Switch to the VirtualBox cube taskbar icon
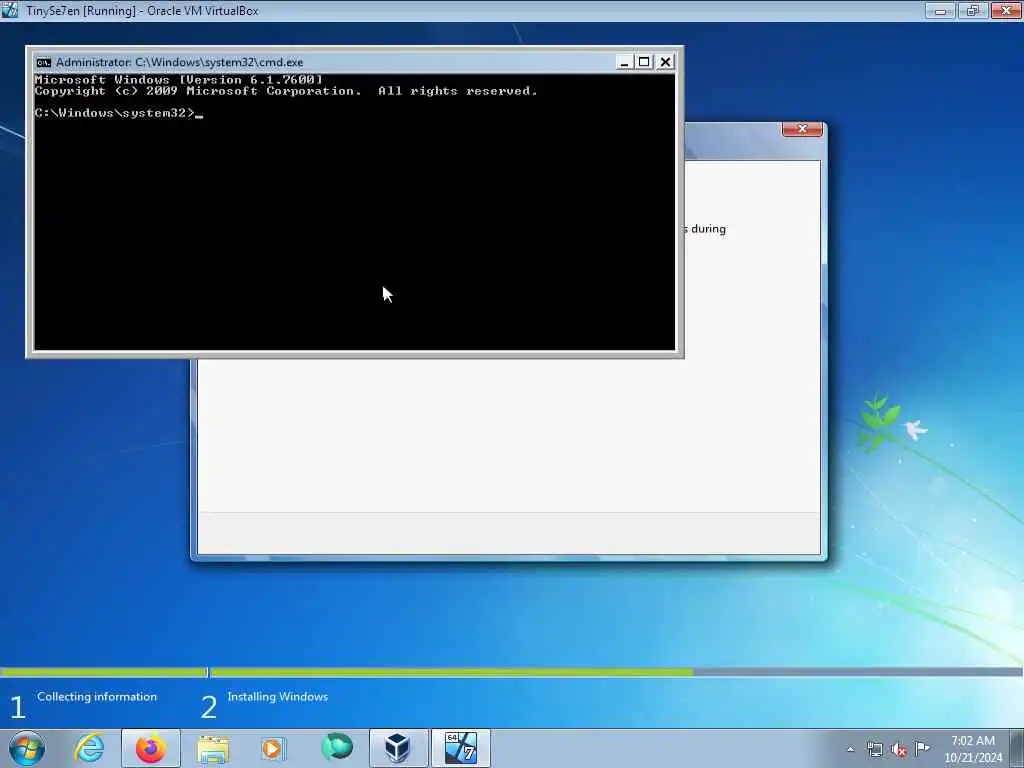 [398, 748]
